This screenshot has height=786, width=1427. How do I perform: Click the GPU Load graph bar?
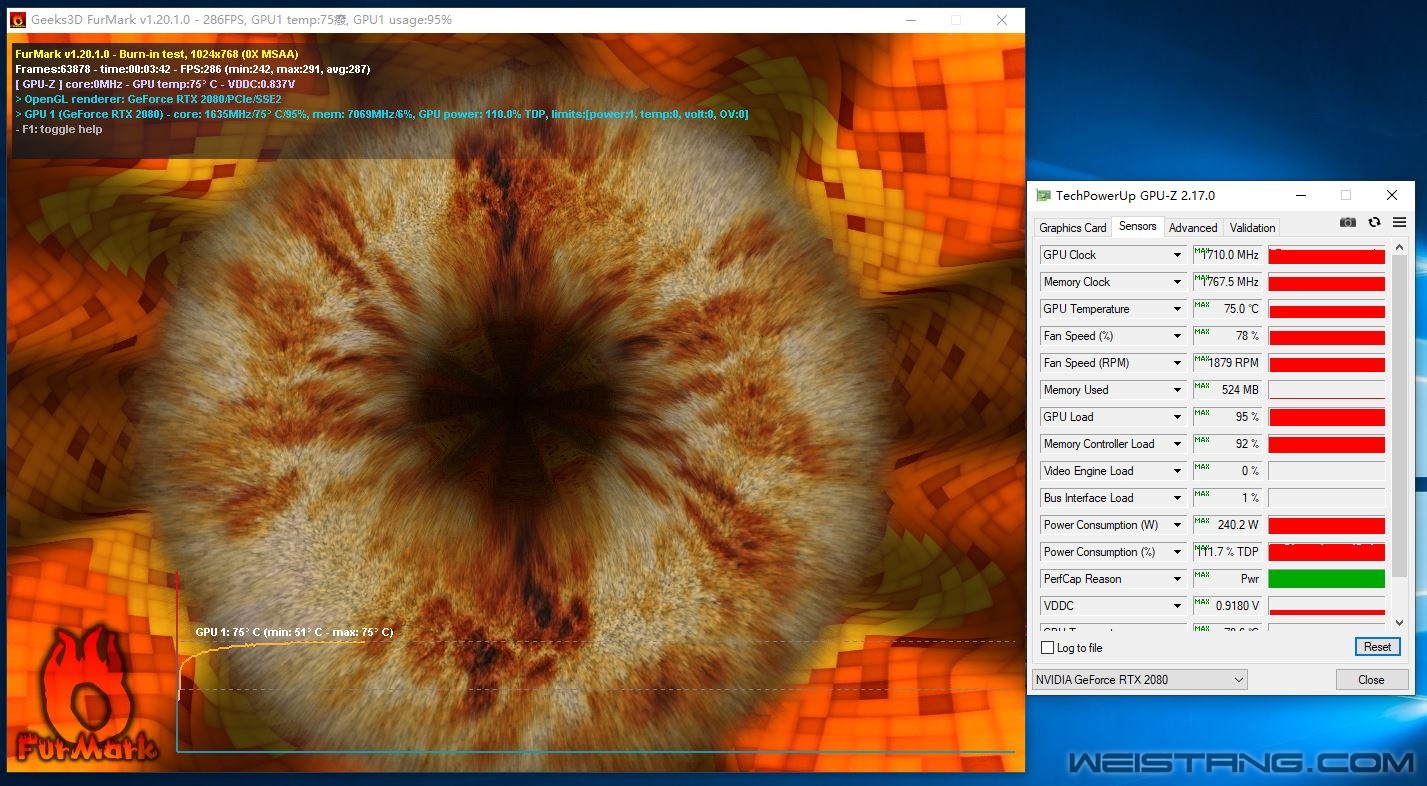click(x=1326, y=417)
